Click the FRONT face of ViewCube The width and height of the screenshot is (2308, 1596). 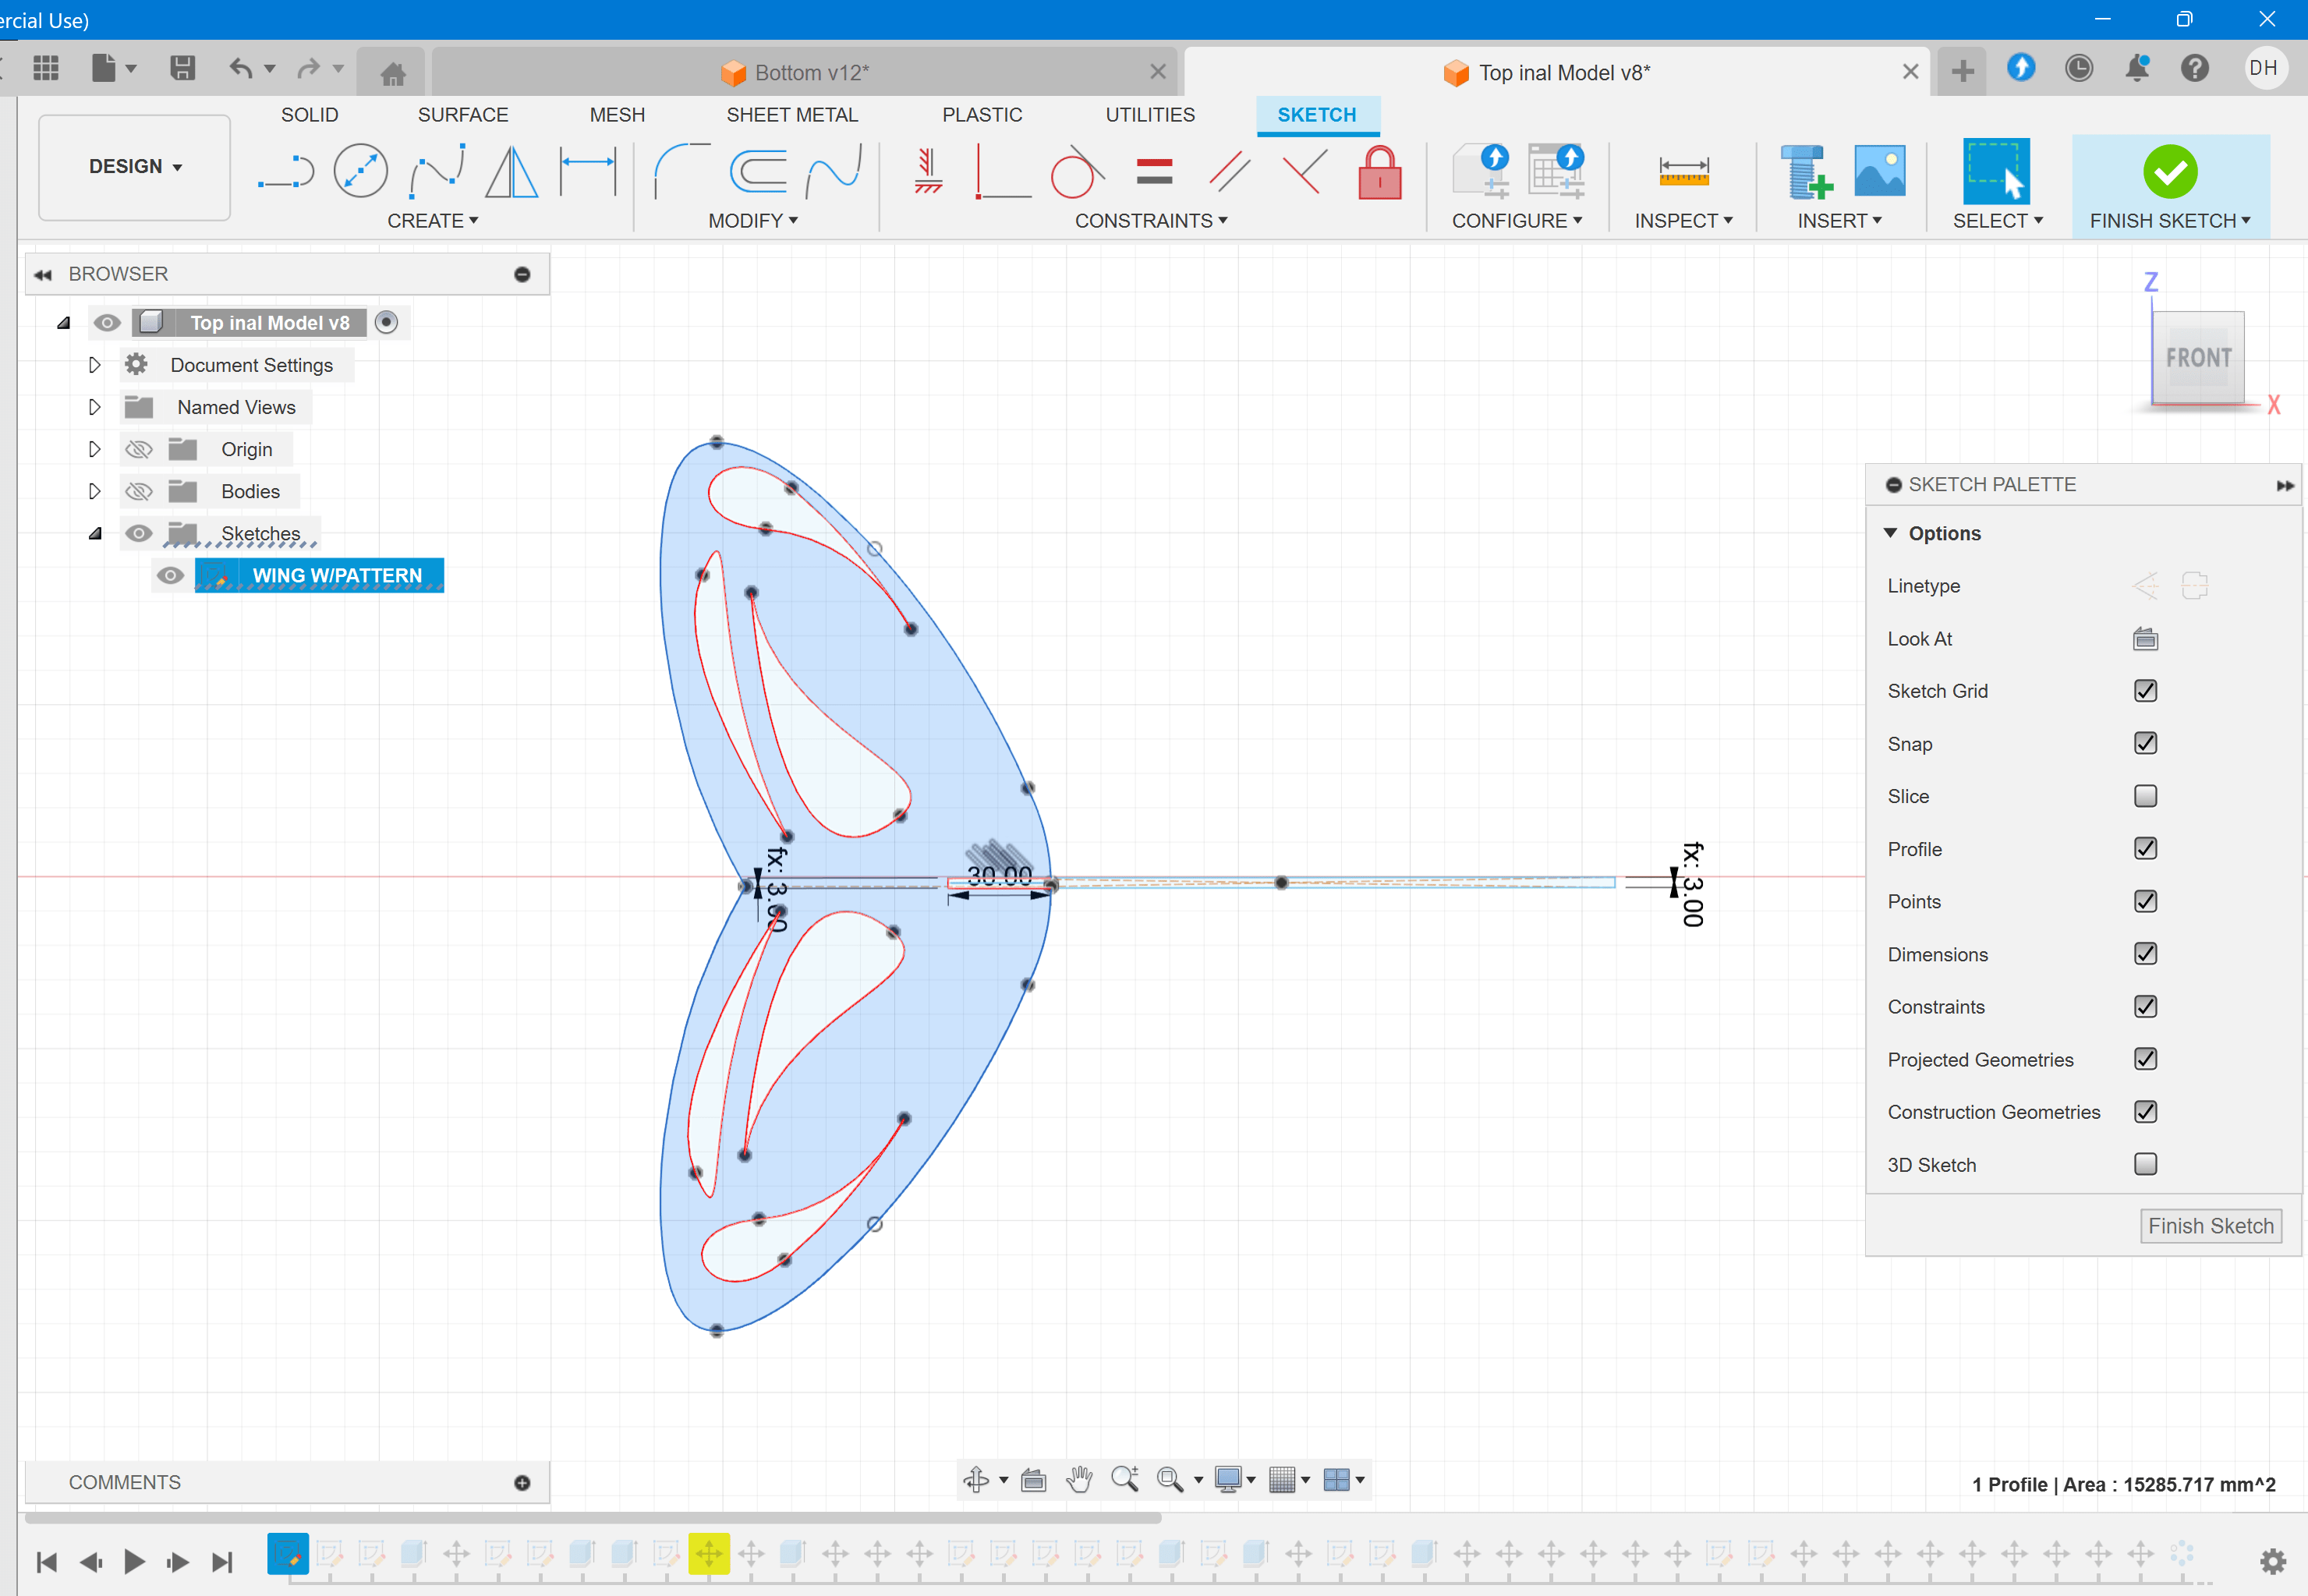coord(2198,358)
